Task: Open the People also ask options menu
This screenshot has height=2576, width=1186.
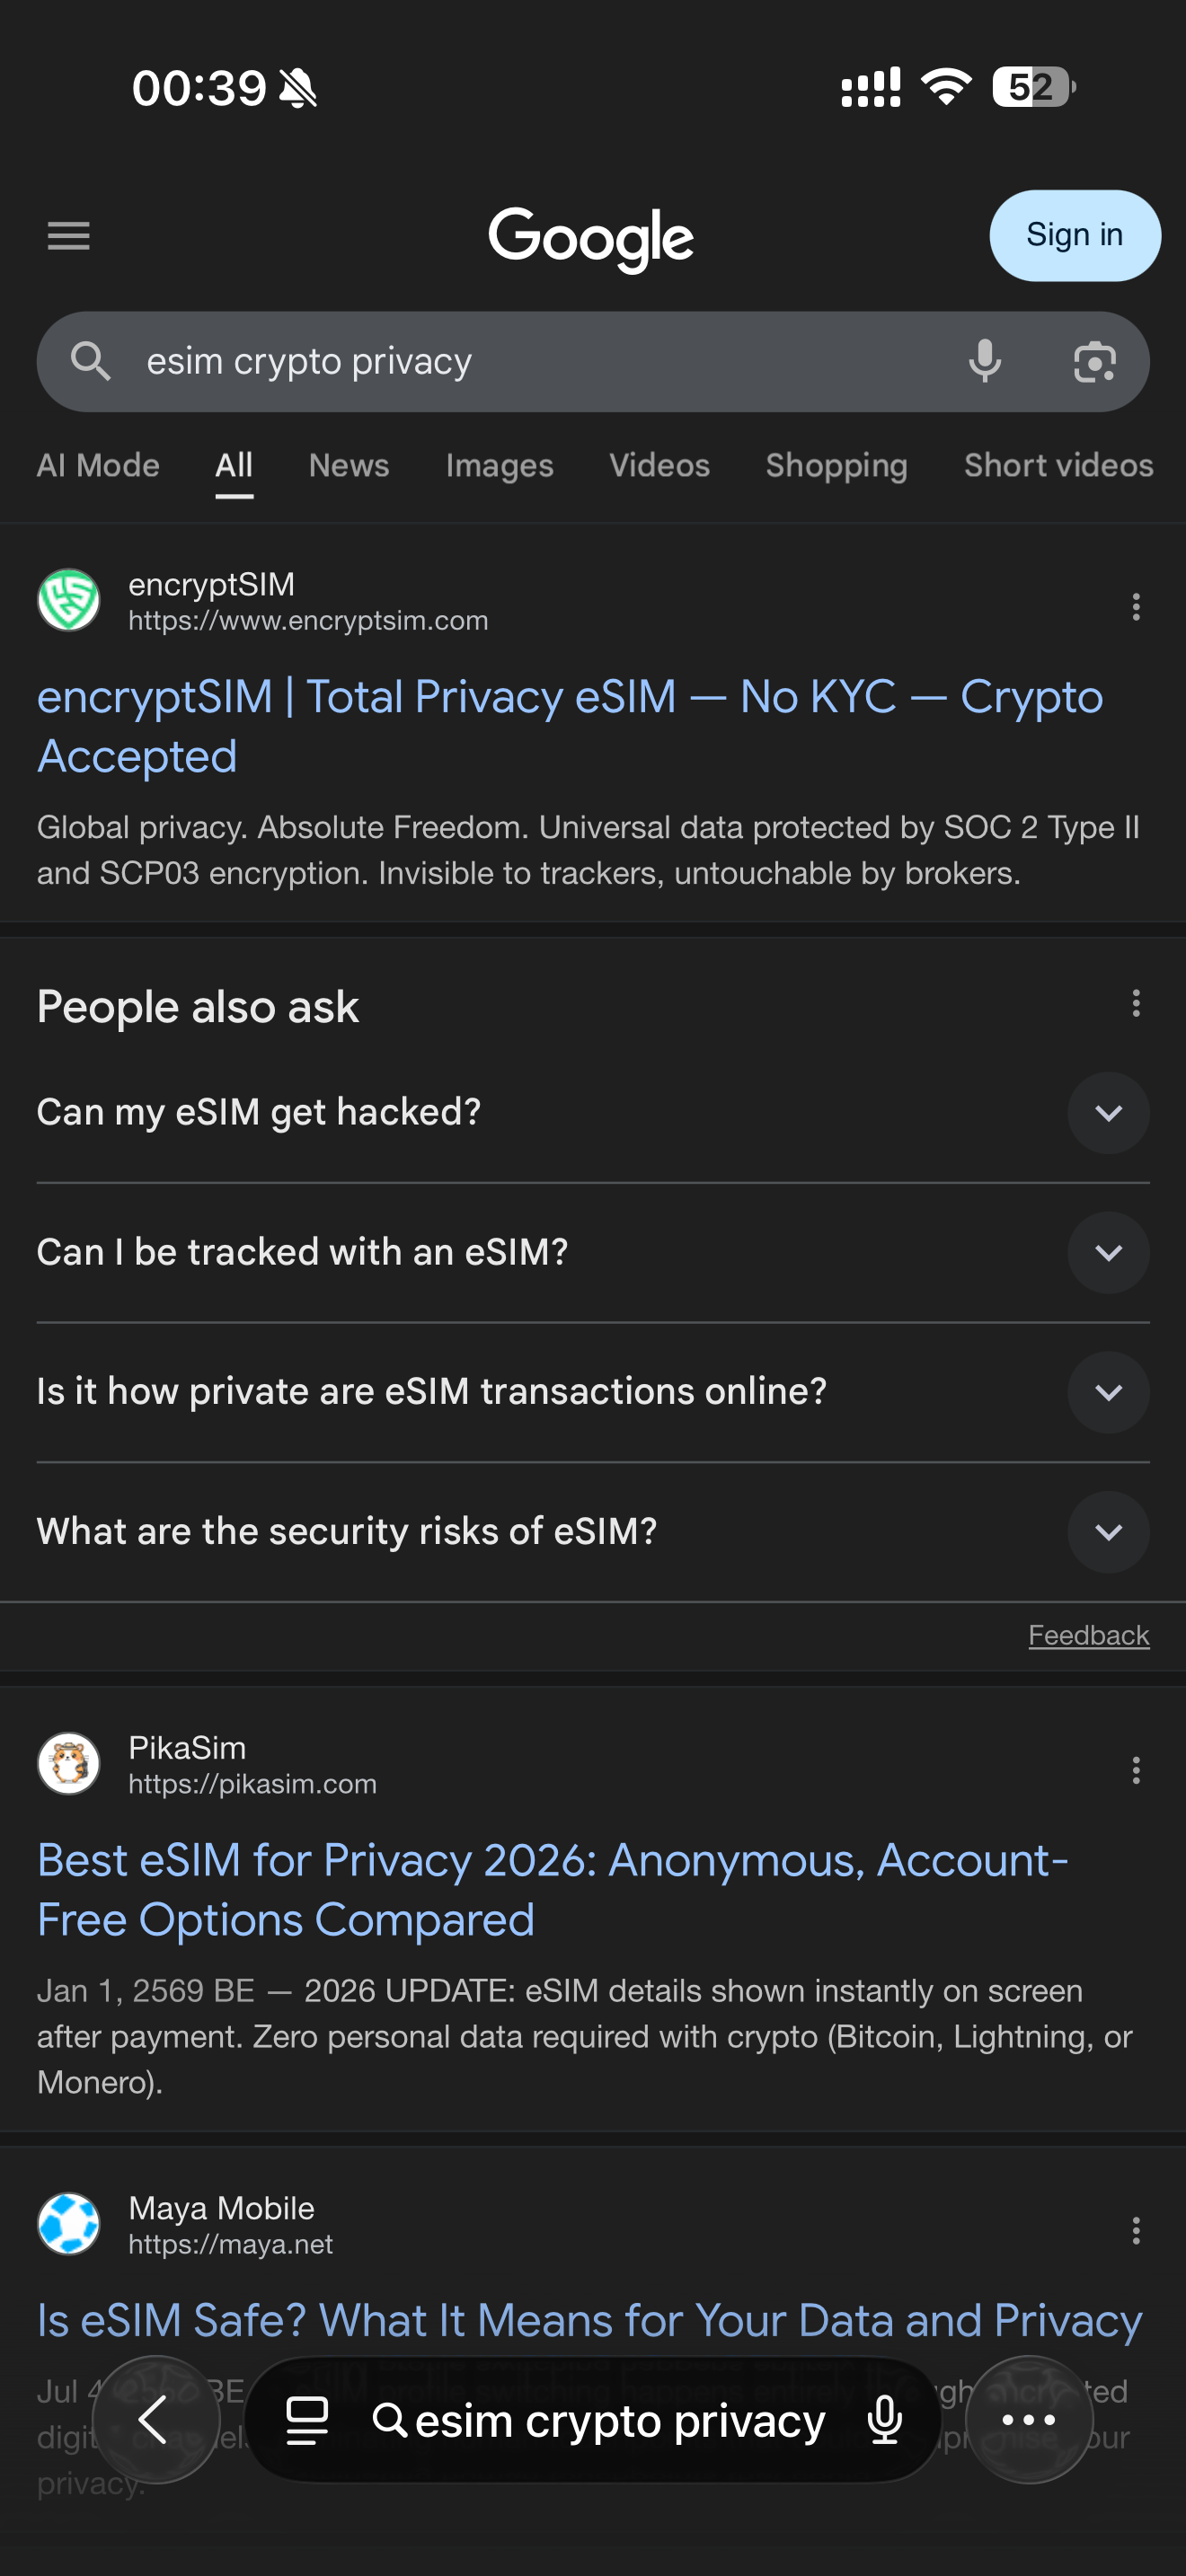Action: [x=1135, y=1003]
